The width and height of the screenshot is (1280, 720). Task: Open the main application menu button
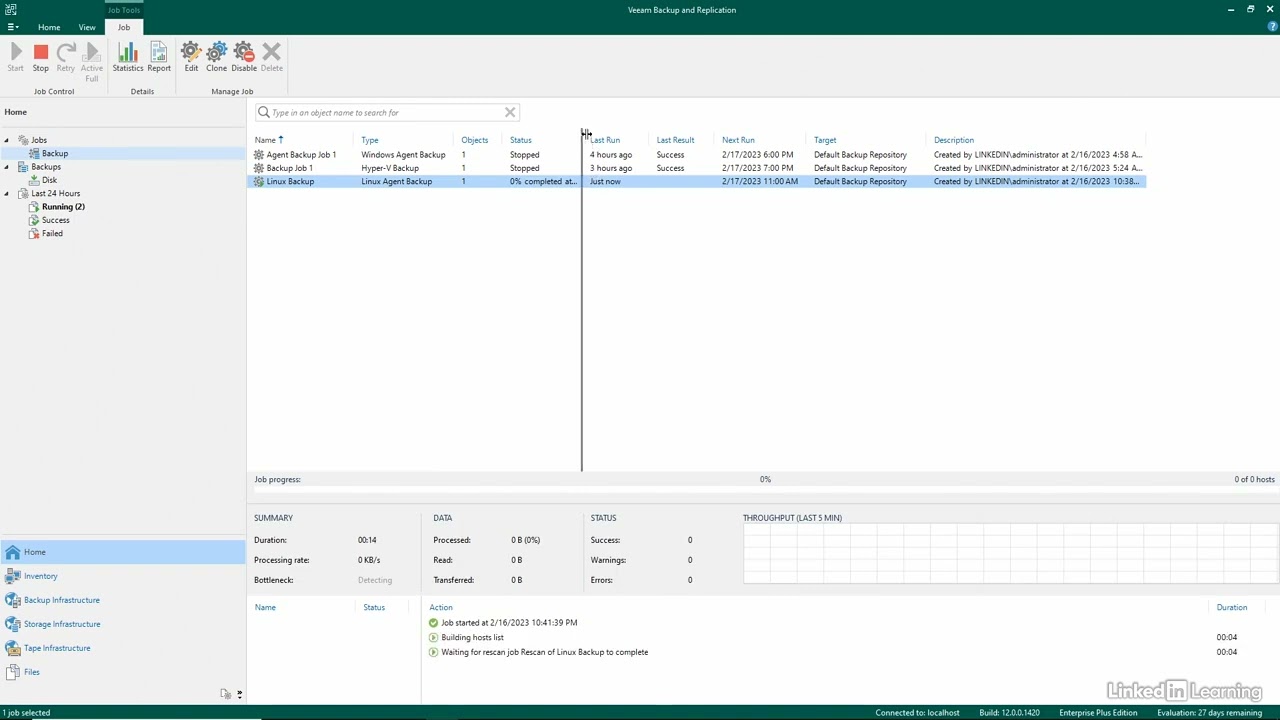pos(12,27)
